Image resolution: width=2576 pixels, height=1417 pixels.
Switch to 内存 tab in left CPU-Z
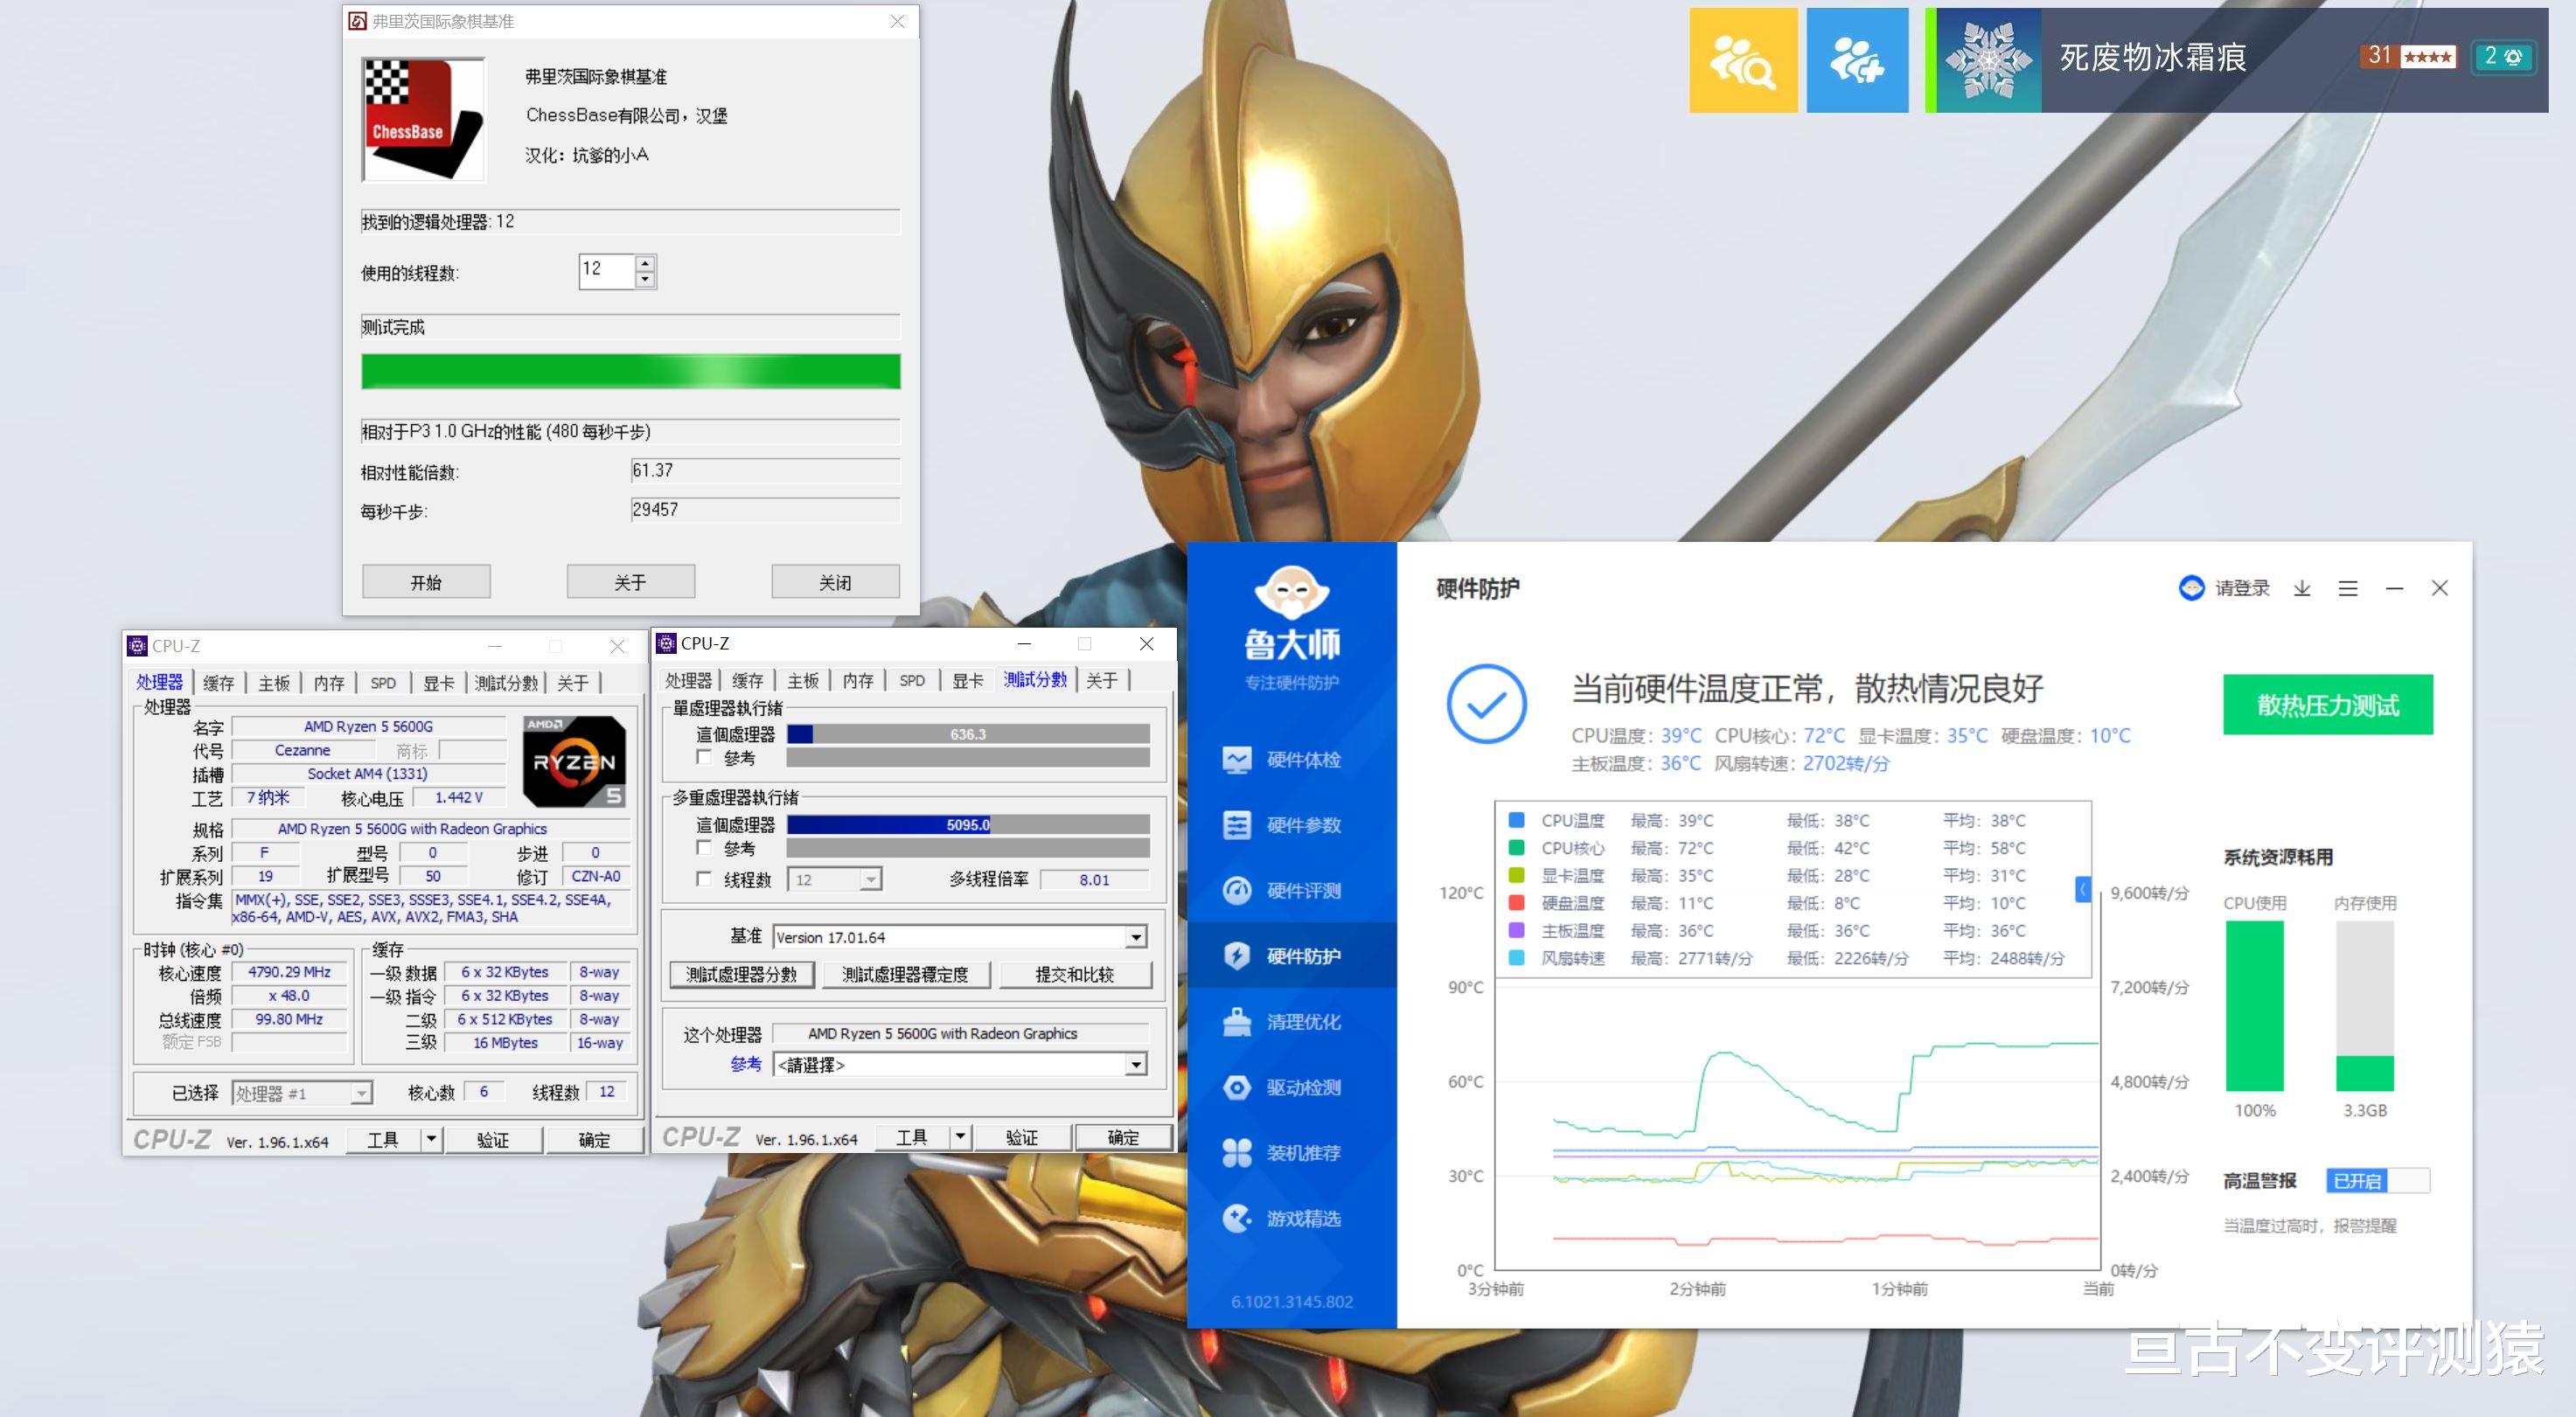coord(329,683)
